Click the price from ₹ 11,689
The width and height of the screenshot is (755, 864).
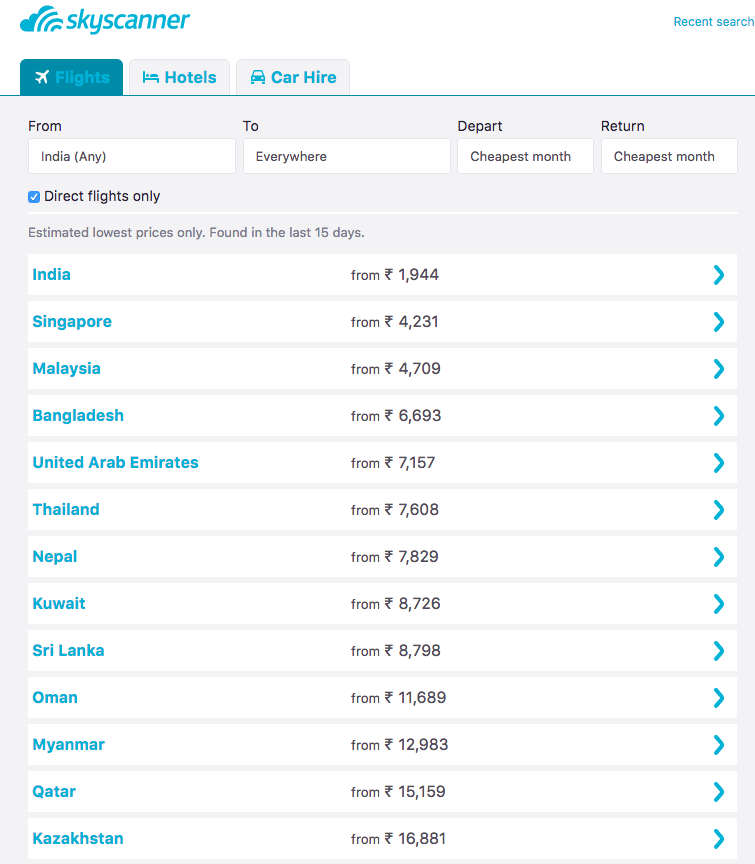pyautogui.click(x=399, y=698)
